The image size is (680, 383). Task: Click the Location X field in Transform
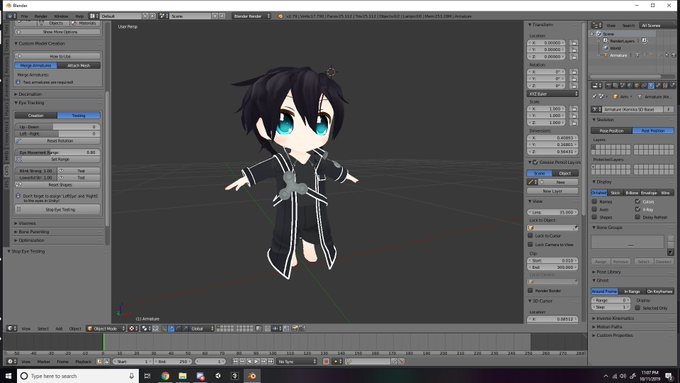click(546, 43)
